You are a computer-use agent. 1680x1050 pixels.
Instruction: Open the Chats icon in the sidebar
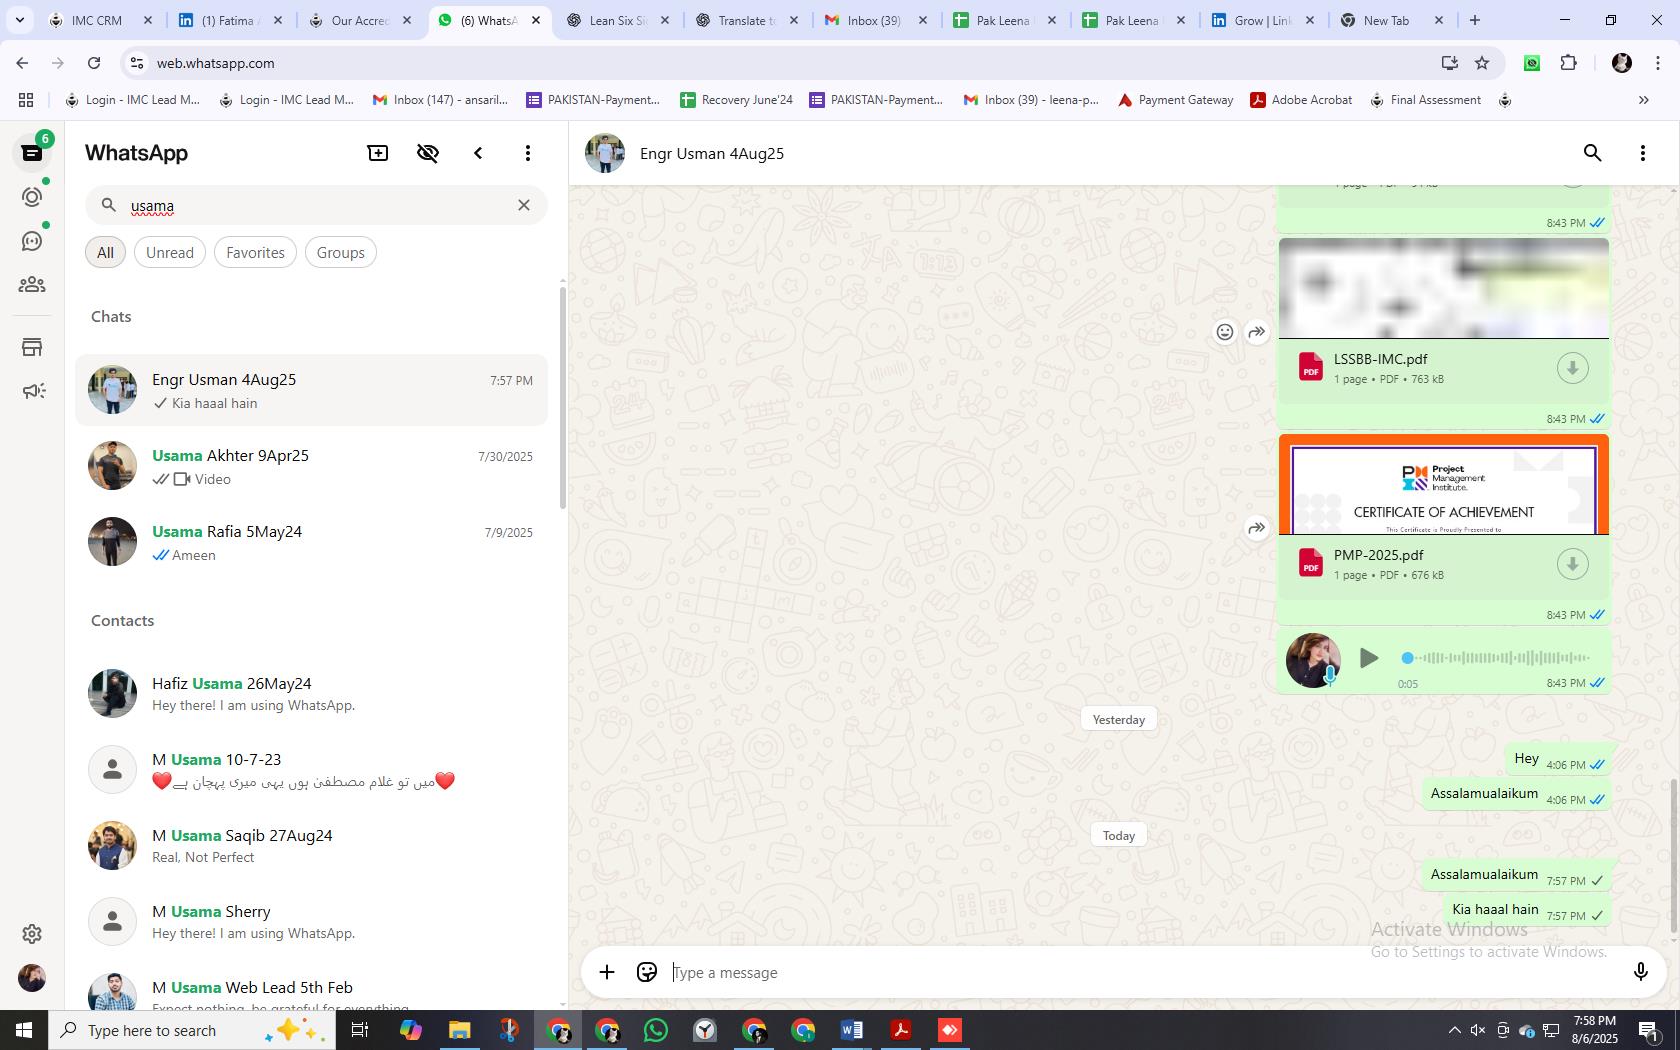coord(32,153)
